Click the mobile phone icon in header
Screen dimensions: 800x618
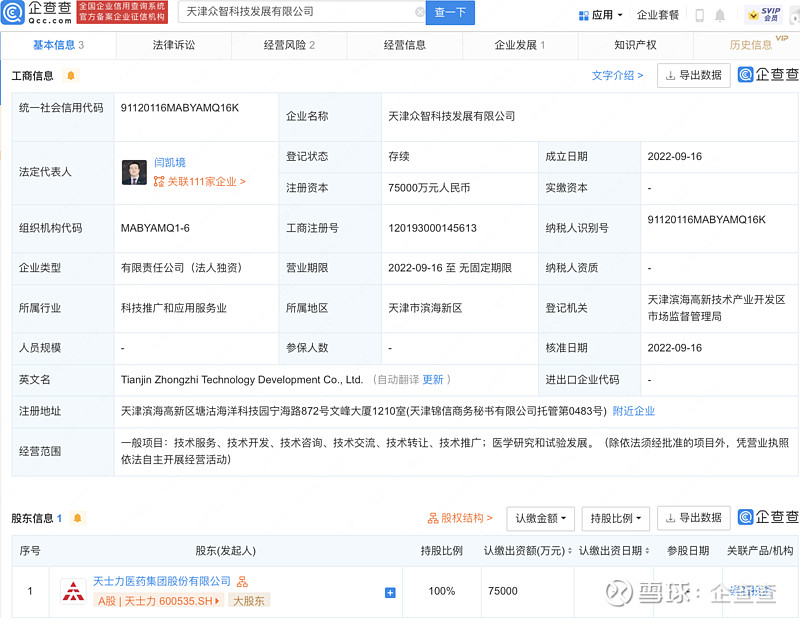699,15
